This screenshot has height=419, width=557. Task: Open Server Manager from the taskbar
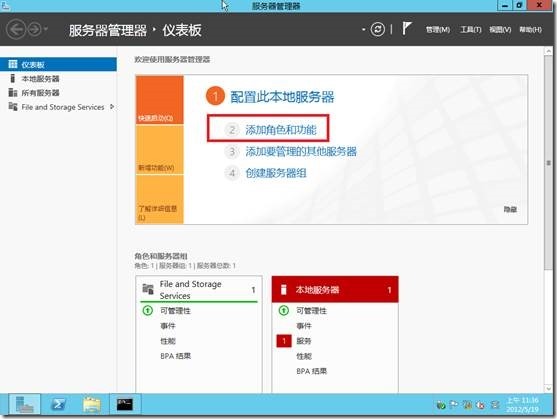coord(25,404)
